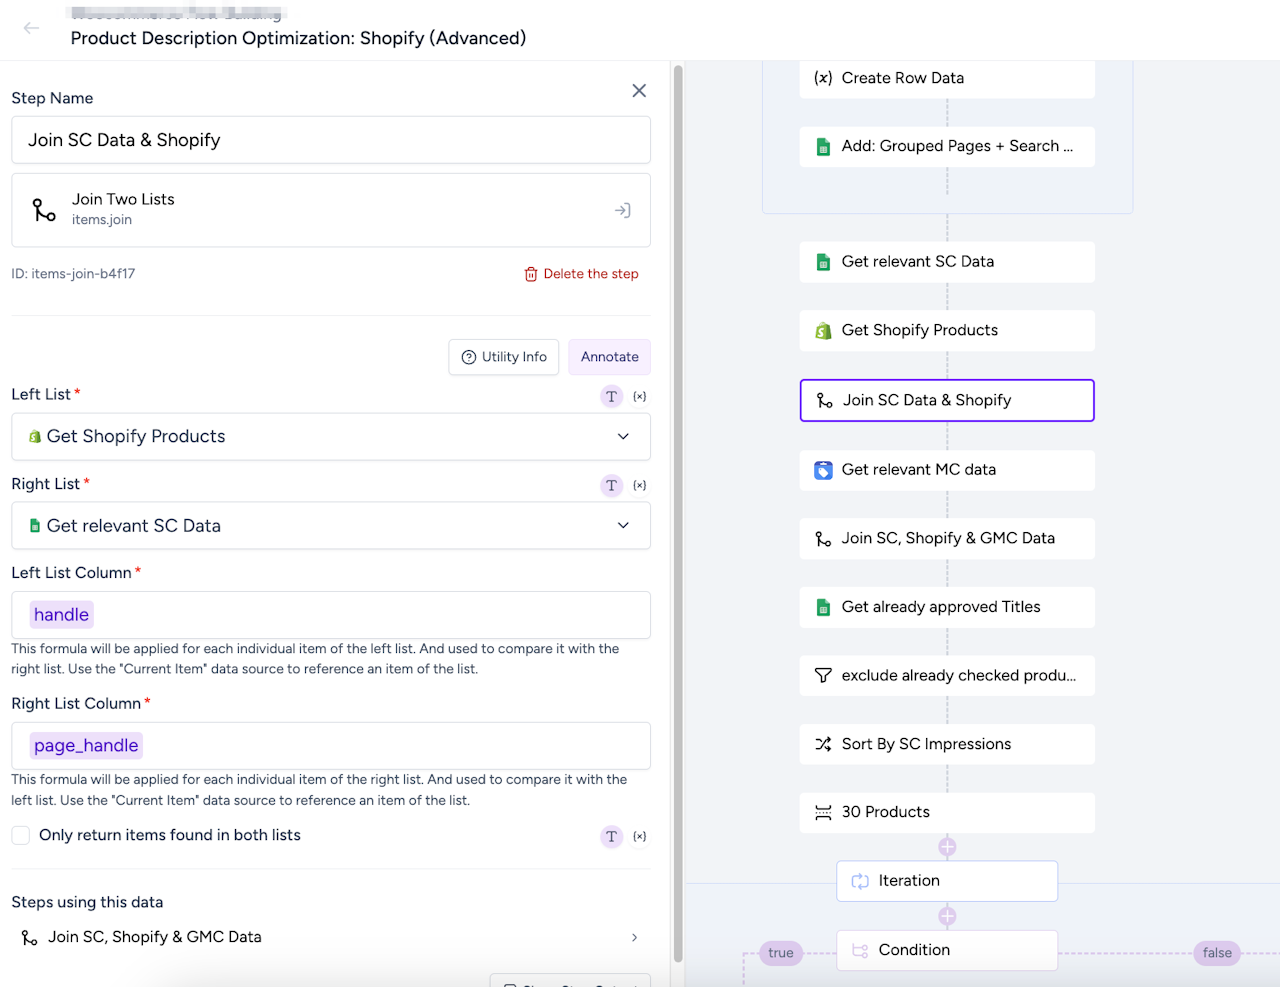Add step above the Iteration node
Screen dimensions: 1280x987
(947, 847)
